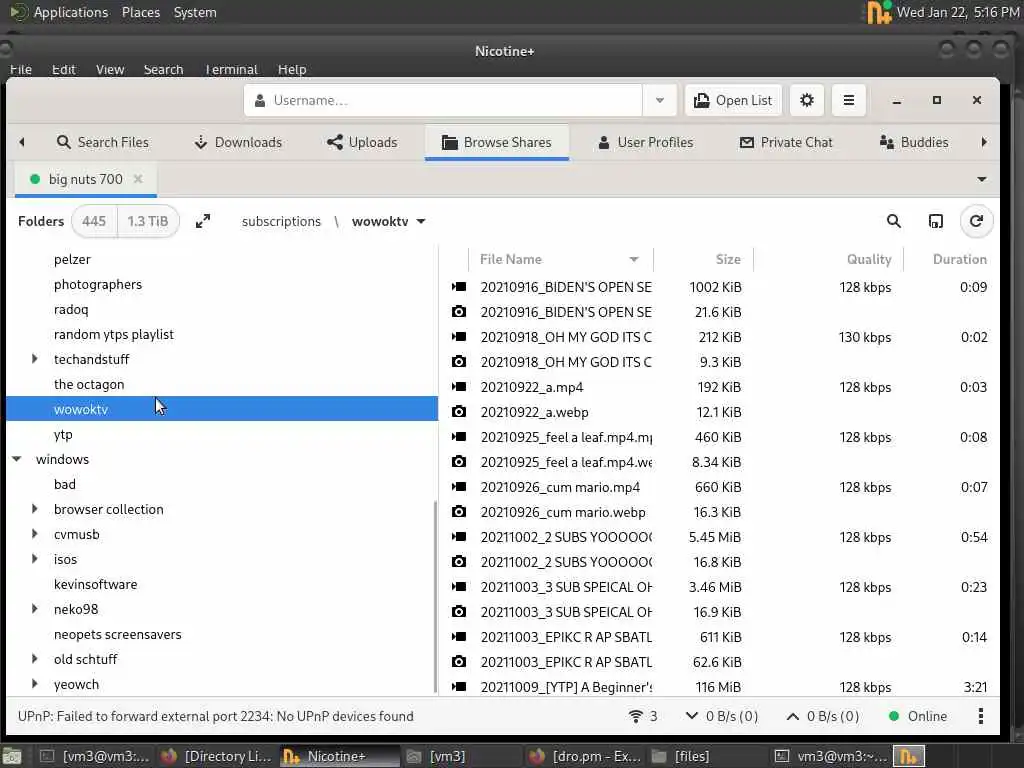
Task: Open the Buddies tab
Action: pyautogui.click(x=914, y=142)
